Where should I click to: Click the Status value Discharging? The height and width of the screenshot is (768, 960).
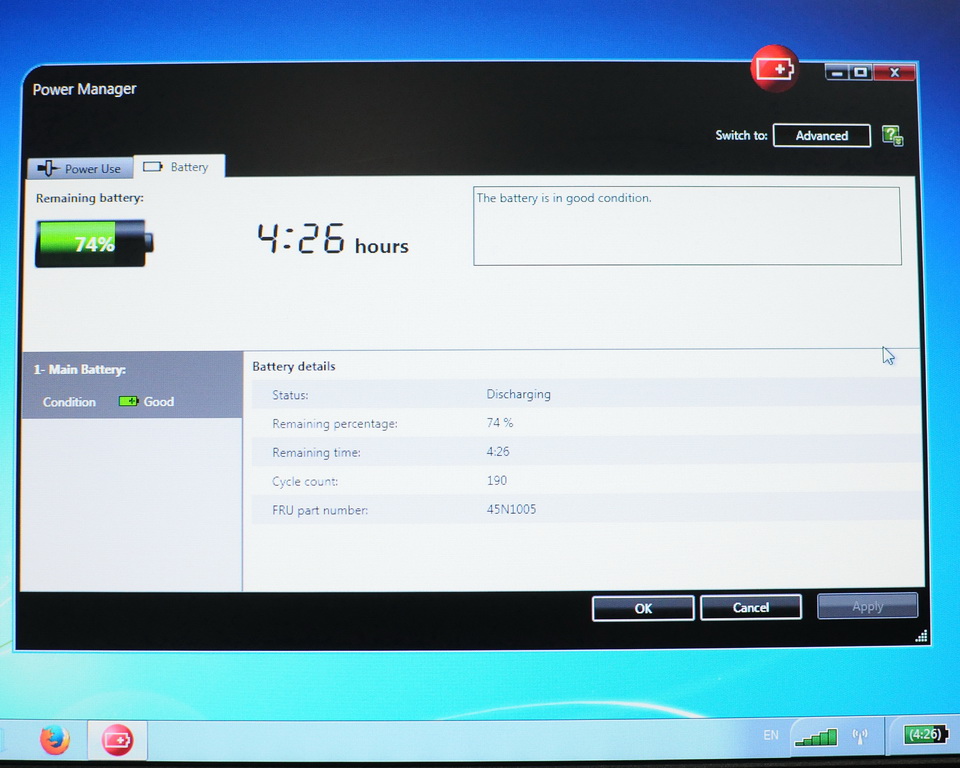point(519,394)
